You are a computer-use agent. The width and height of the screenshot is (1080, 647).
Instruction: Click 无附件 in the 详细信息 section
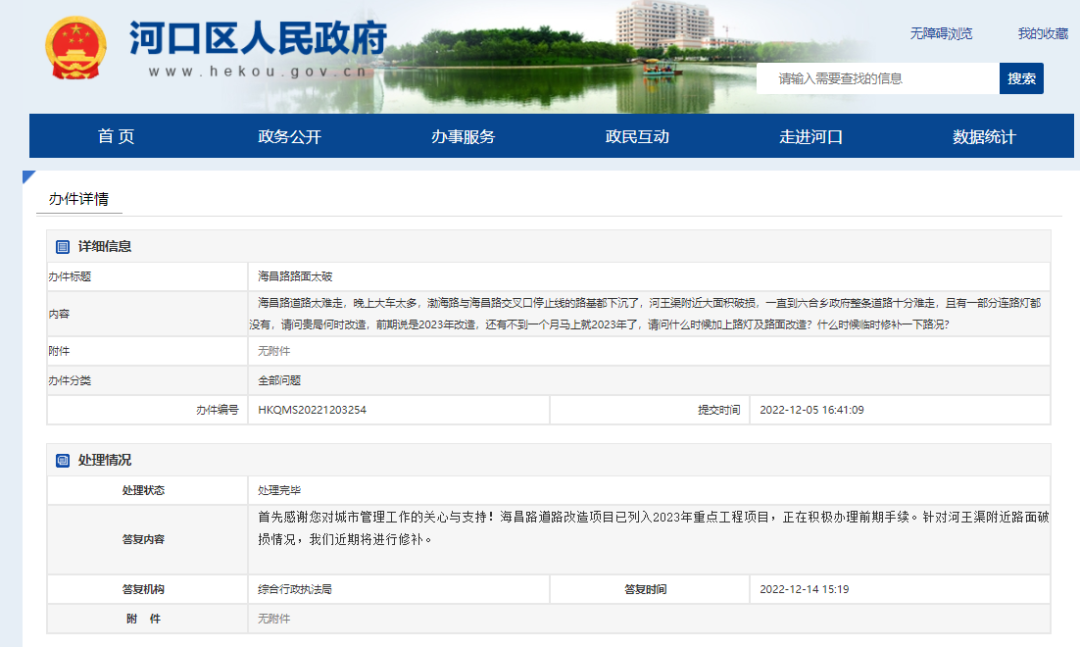[273, 351]
